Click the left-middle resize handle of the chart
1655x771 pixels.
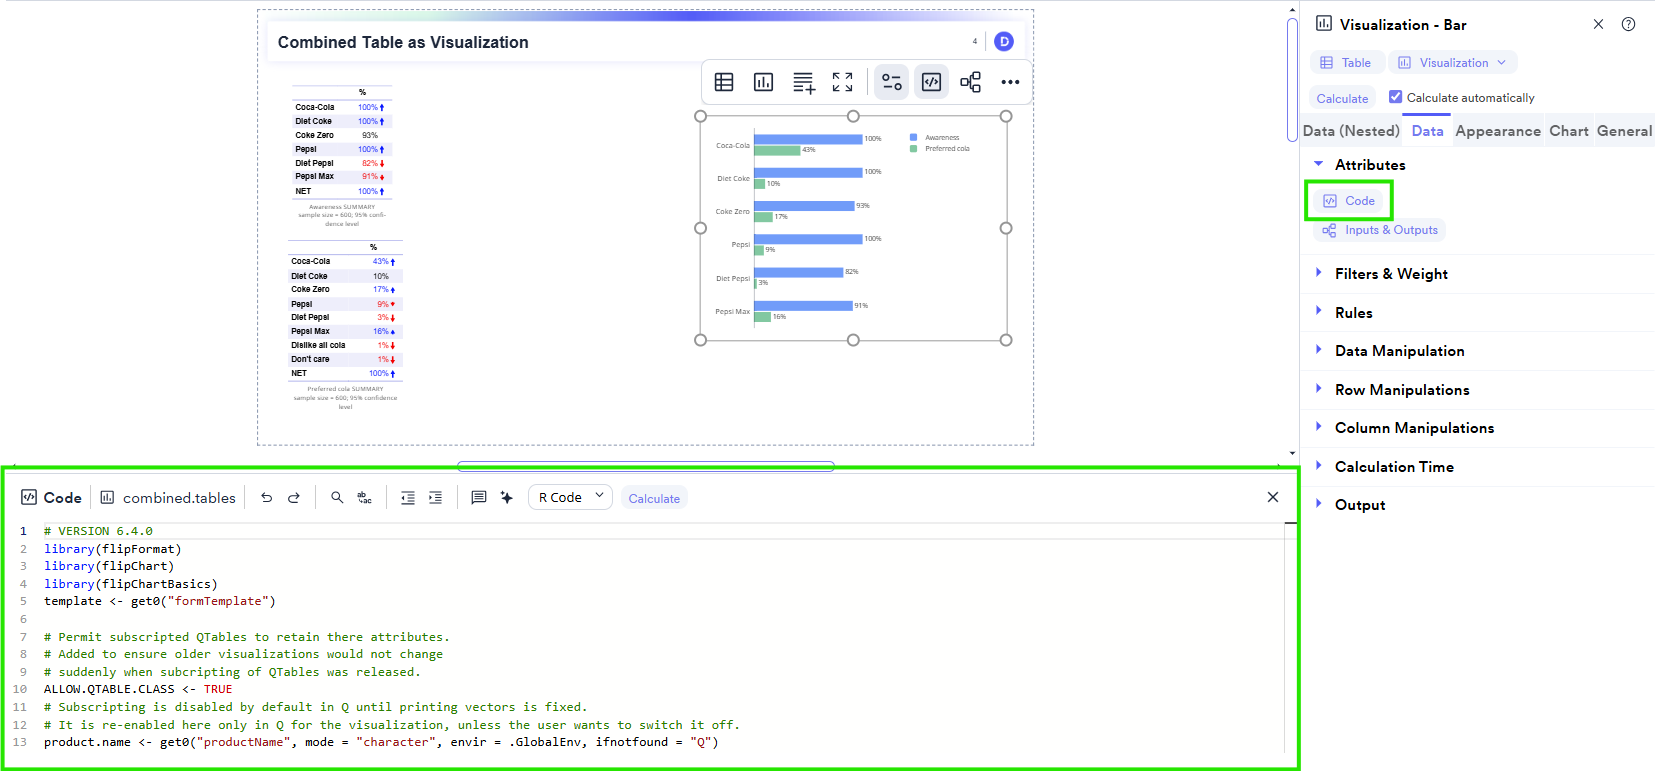click(700, 228)
